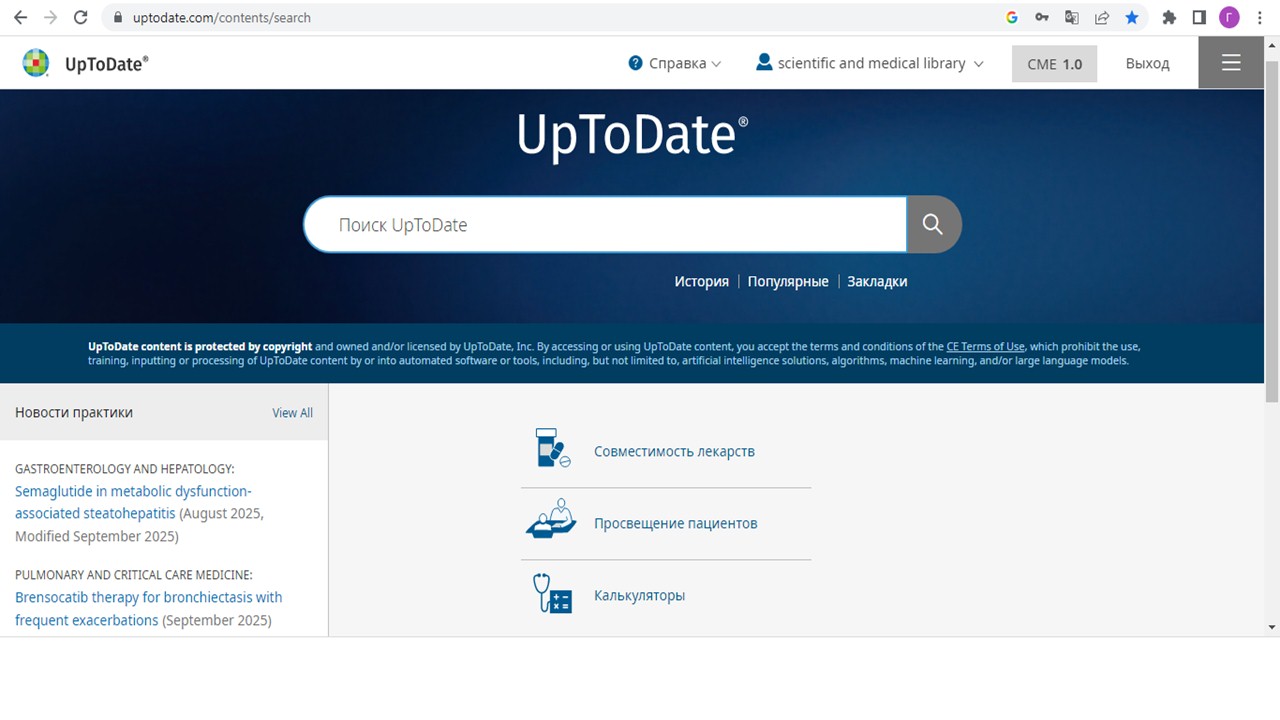The height and width of the screenshot is (720, 1280).
Task: Open Semaglutide in metabolic dysfunction article
Action: pos(133,502)
